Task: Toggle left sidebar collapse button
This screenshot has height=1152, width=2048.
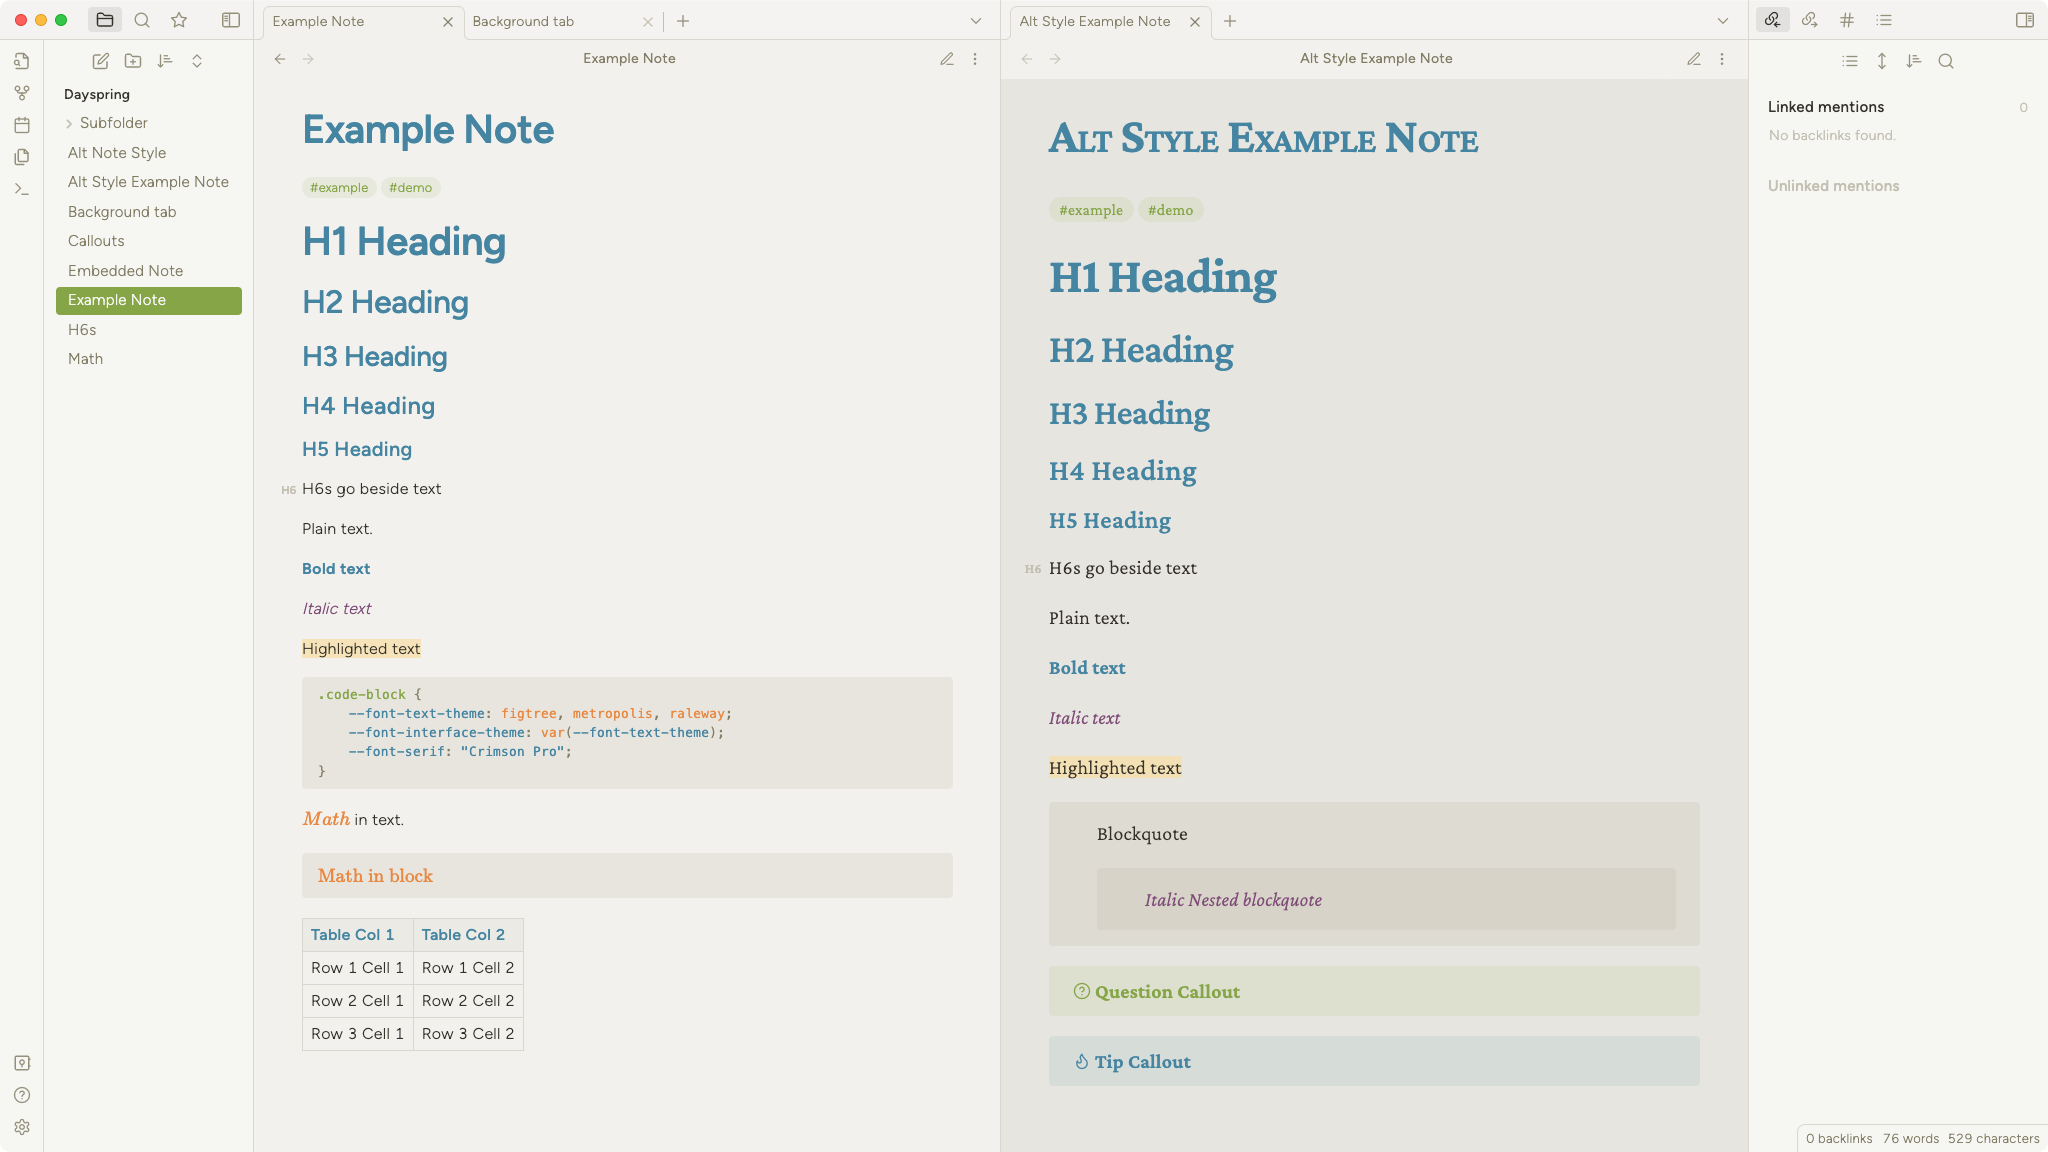Action: click(x=231, y=20)
